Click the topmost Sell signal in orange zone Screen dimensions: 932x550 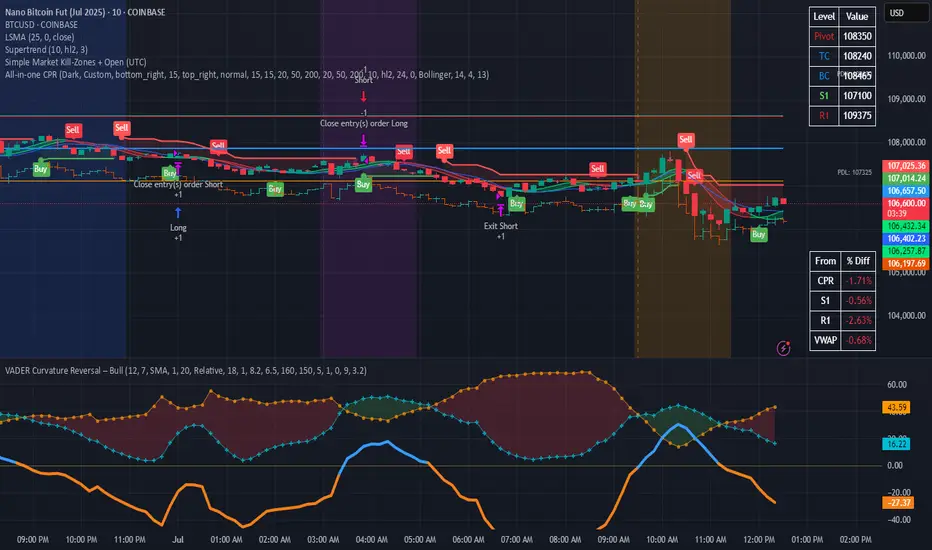point(687,140)
